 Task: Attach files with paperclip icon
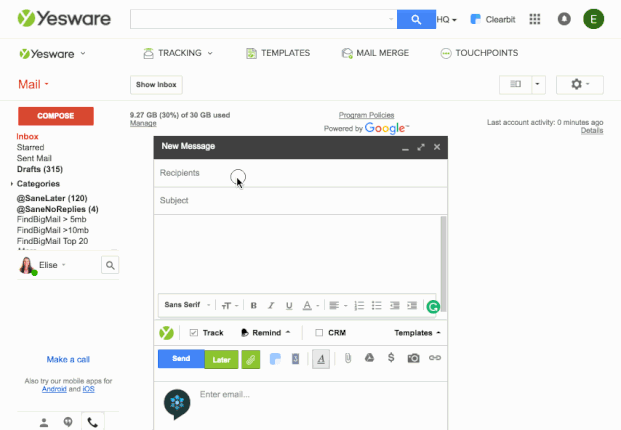(x=348, y=358)
